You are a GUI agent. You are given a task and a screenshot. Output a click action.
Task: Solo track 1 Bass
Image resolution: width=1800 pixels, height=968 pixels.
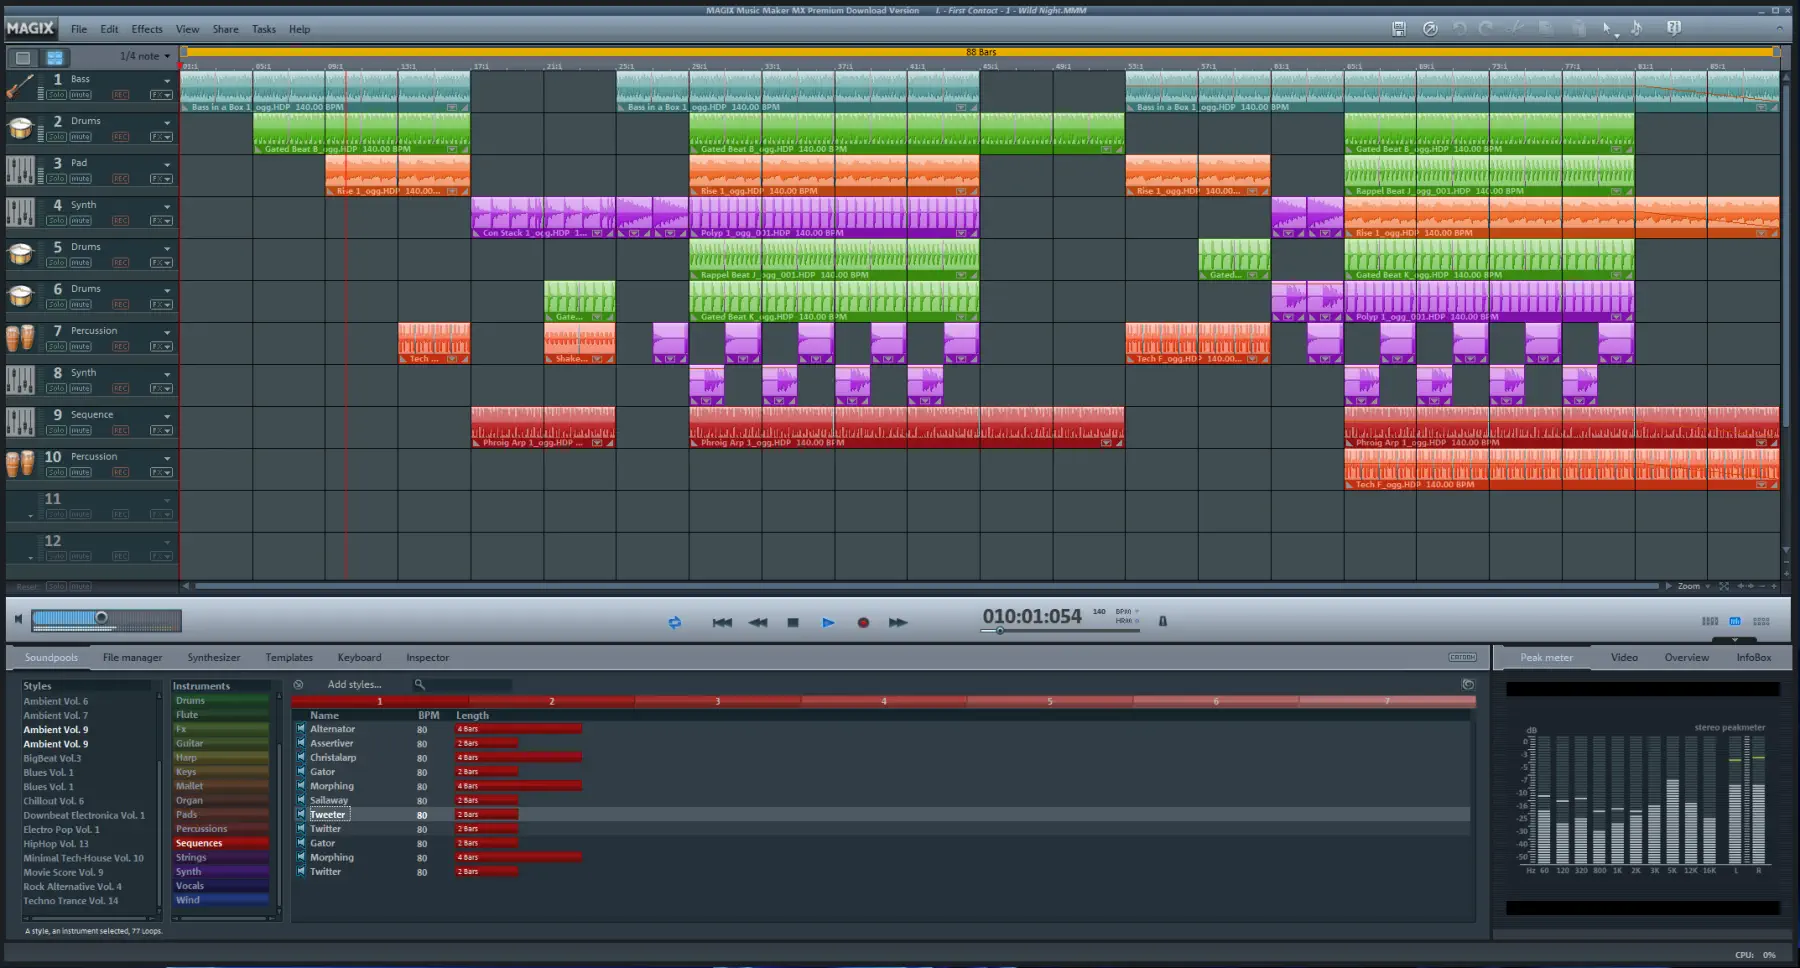pos(56,95)
